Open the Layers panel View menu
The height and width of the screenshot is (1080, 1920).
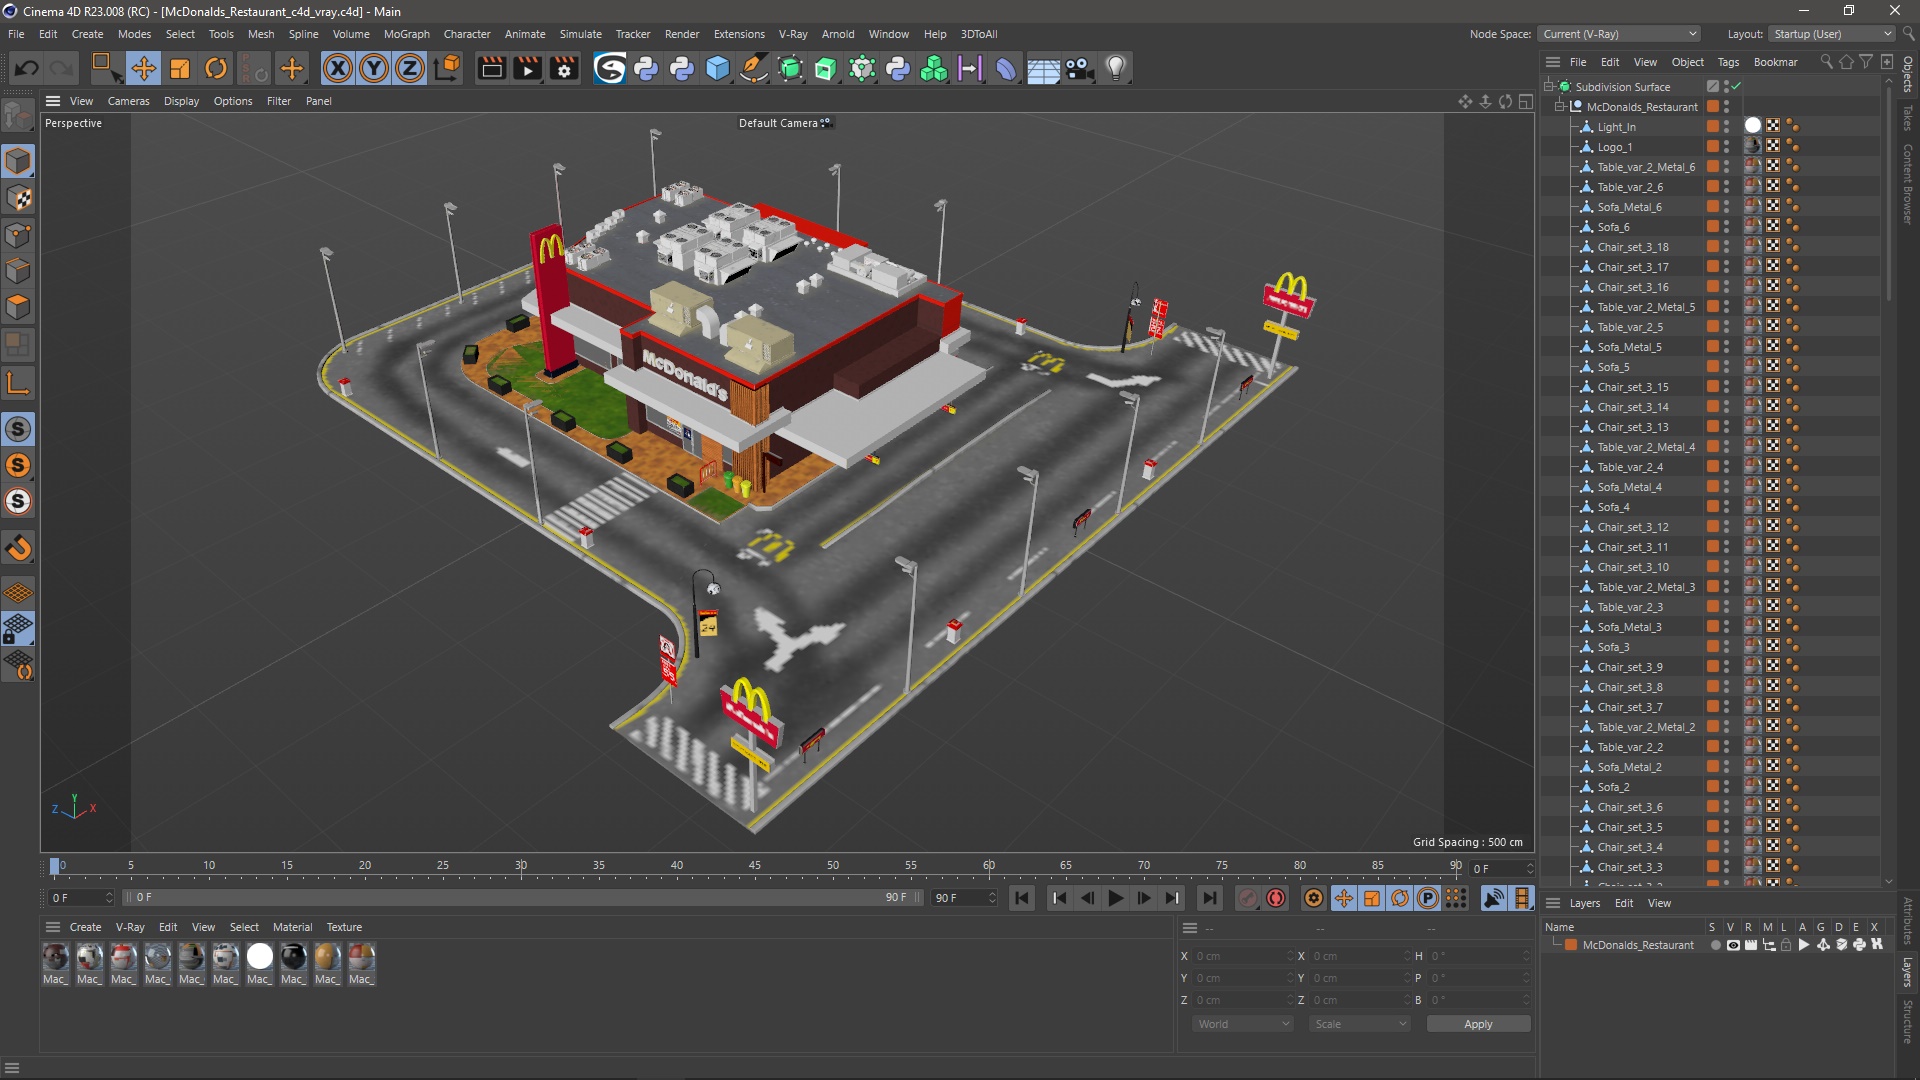pyautogui.click(x=1659, y=903)
